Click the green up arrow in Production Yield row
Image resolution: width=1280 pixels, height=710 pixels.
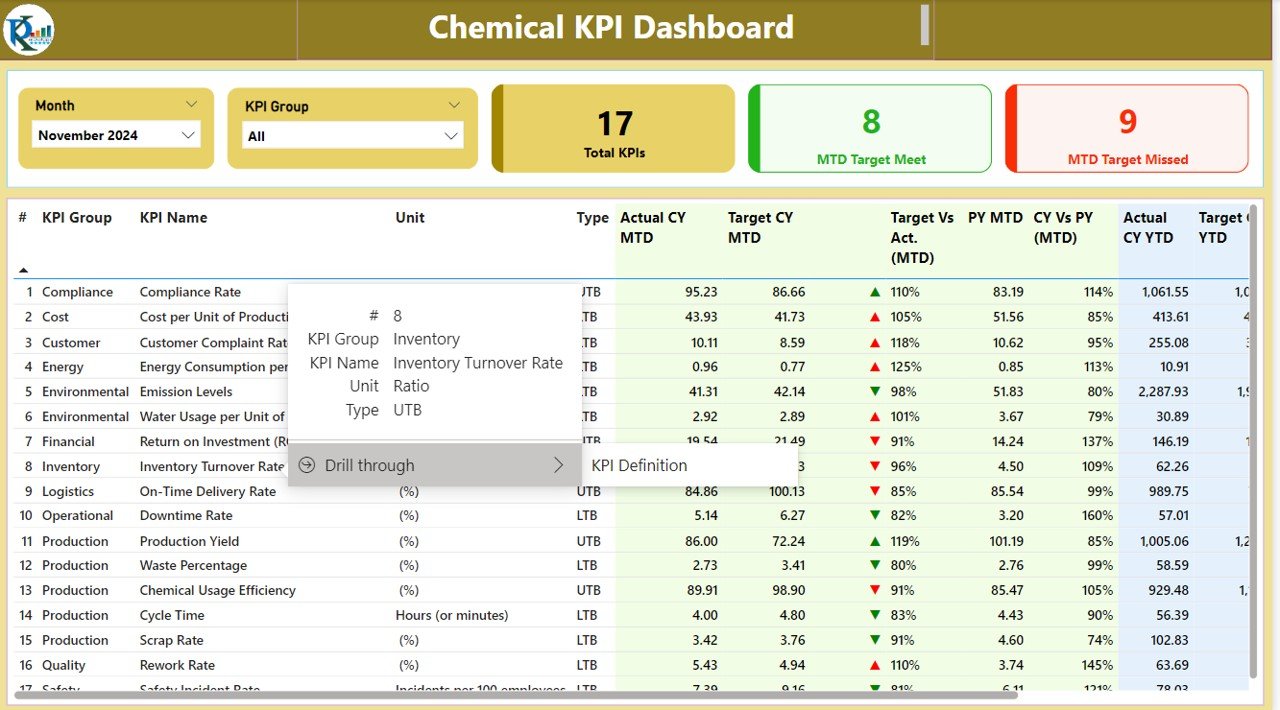pyautogui.click(x=875, y=541)
